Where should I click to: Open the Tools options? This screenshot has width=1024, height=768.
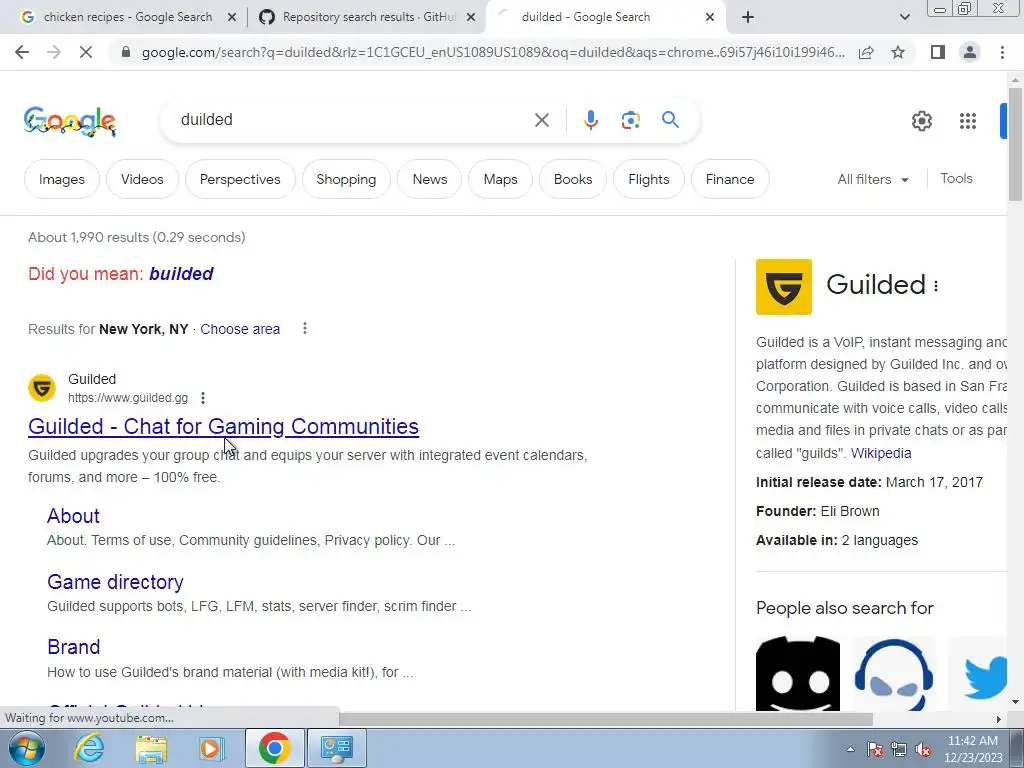coord(956,178)
